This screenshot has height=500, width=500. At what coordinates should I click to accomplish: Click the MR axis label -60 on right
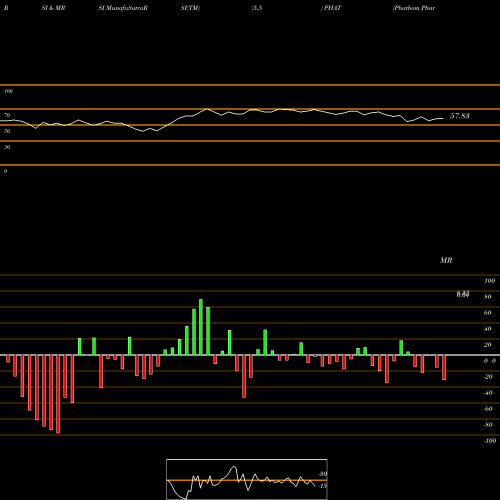coord(488,409)
